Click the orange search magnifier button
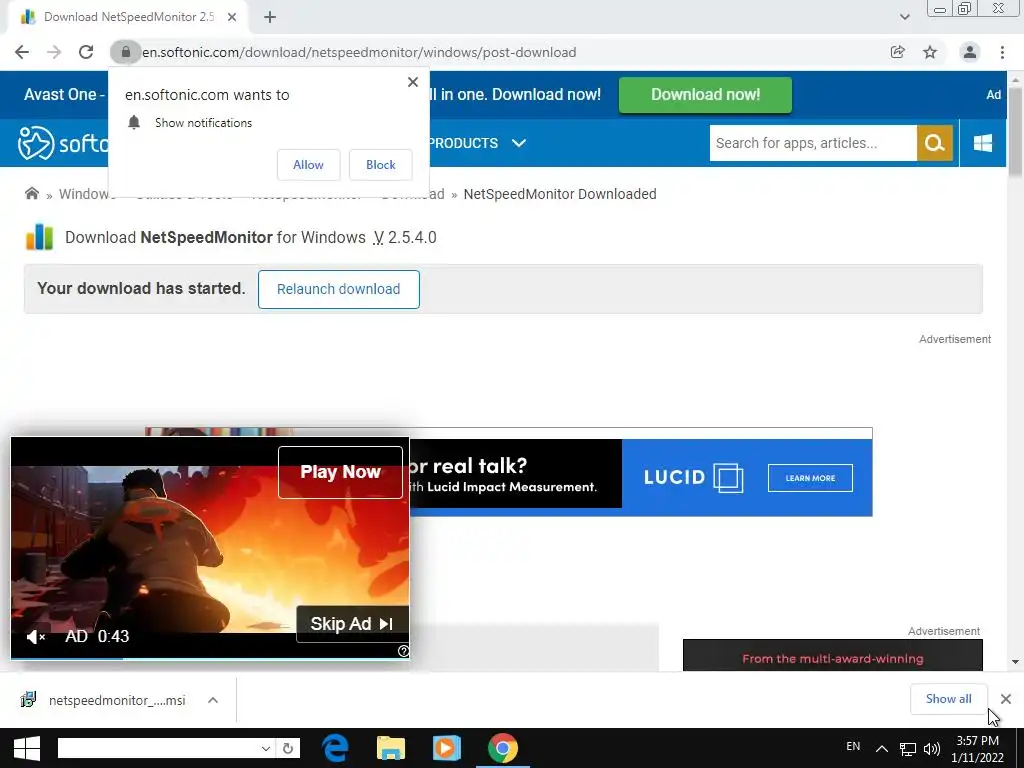 935,143
